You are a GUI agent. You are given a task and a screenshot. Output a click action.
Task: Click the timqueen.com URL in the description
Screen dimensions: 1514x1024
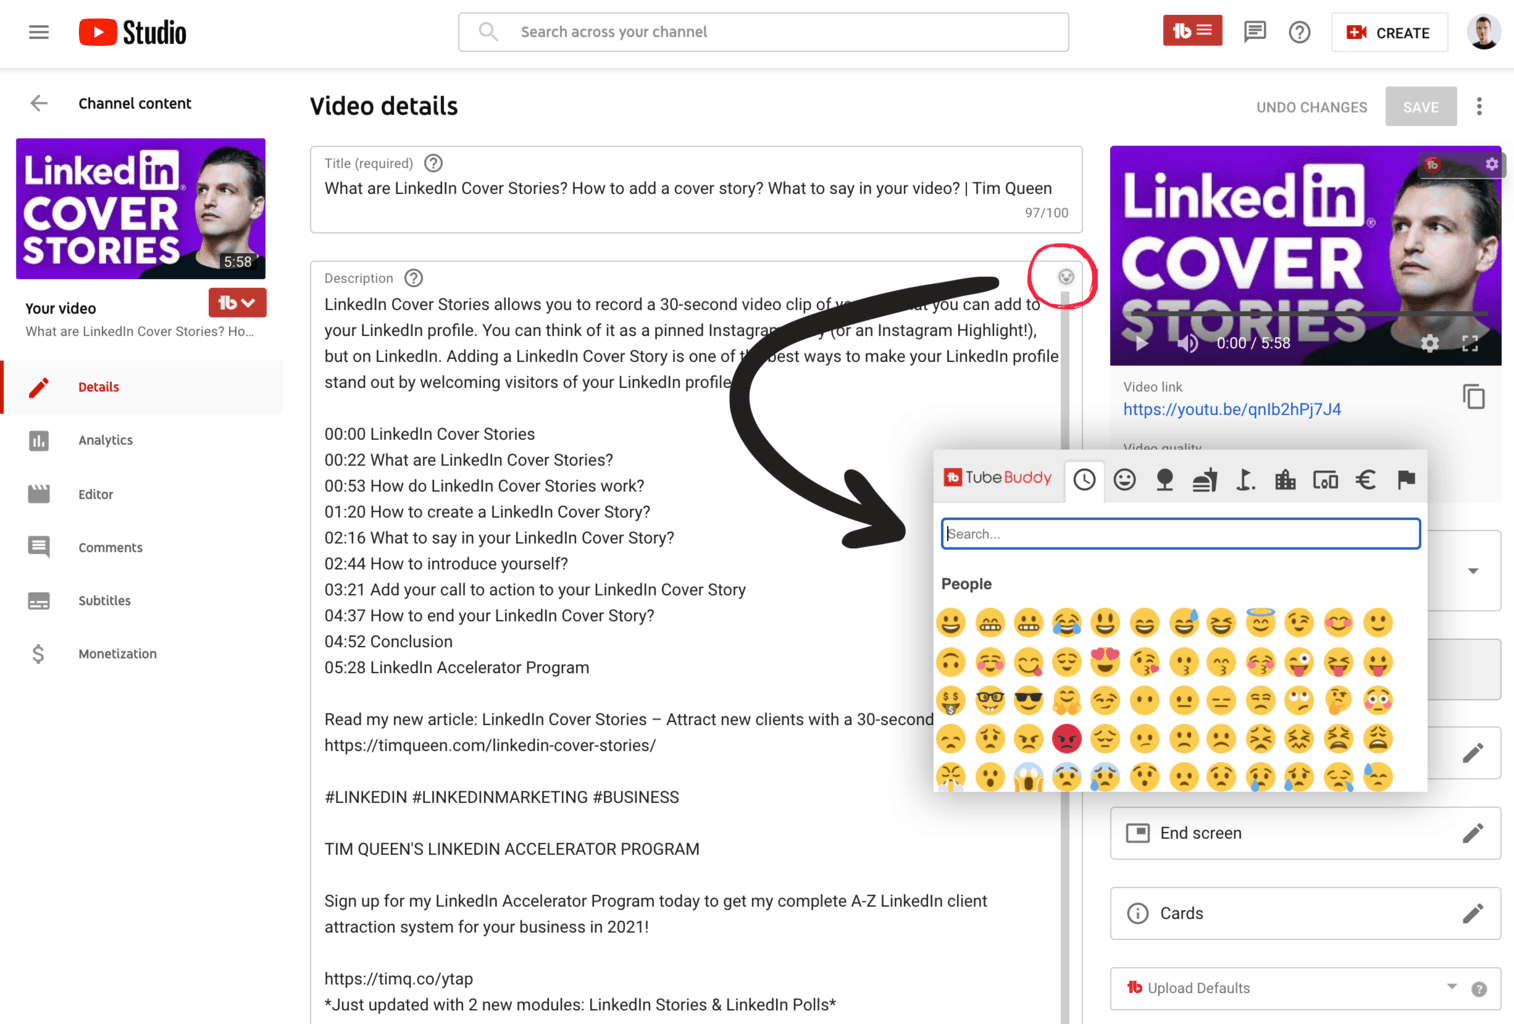pyautogui.click(x=490, y=745)
